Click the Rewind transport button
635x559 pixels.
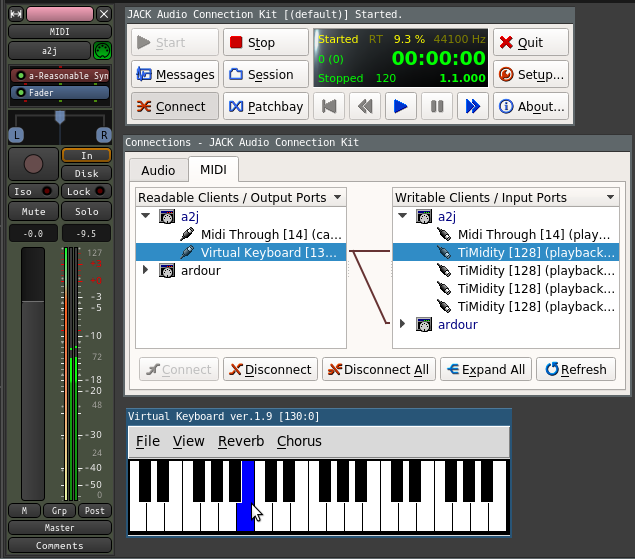365,106
